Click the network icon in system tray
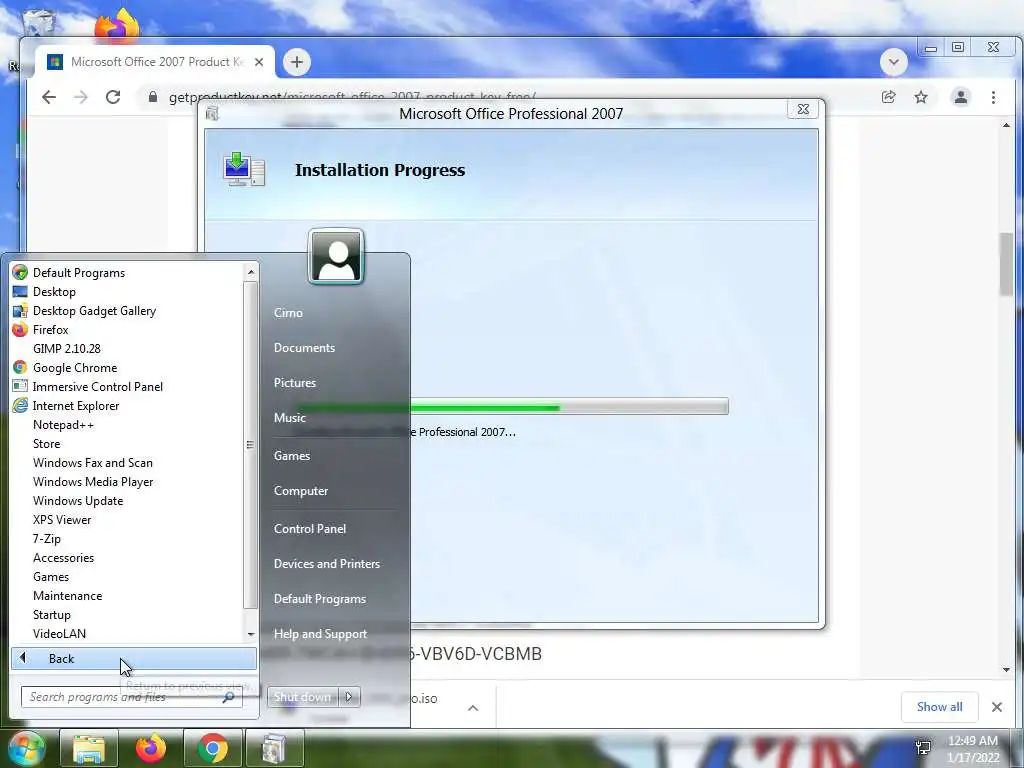Viewport: 1024px width, 768px height. (x=923, y=748)
